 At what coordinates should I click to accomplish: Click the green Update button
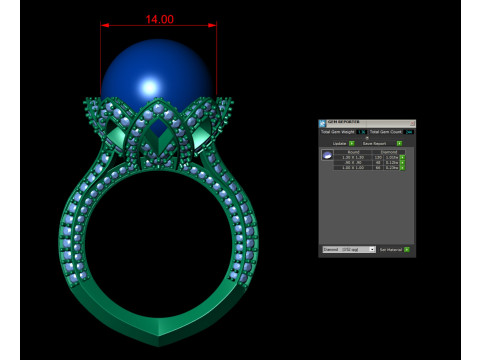point(352,143)
